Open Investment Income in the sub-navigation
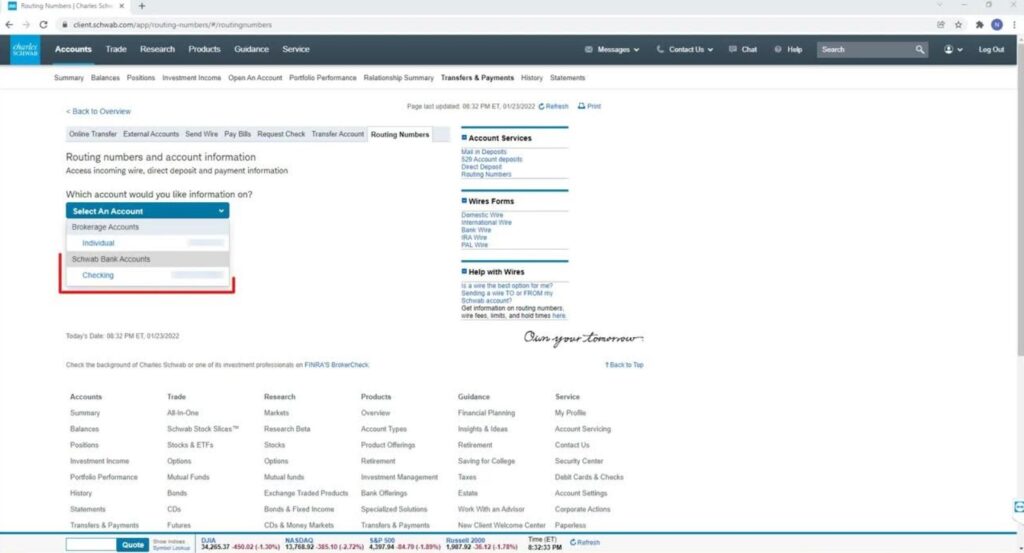Viewport: 1024px width, 553px height. click(x=191, y=78)
